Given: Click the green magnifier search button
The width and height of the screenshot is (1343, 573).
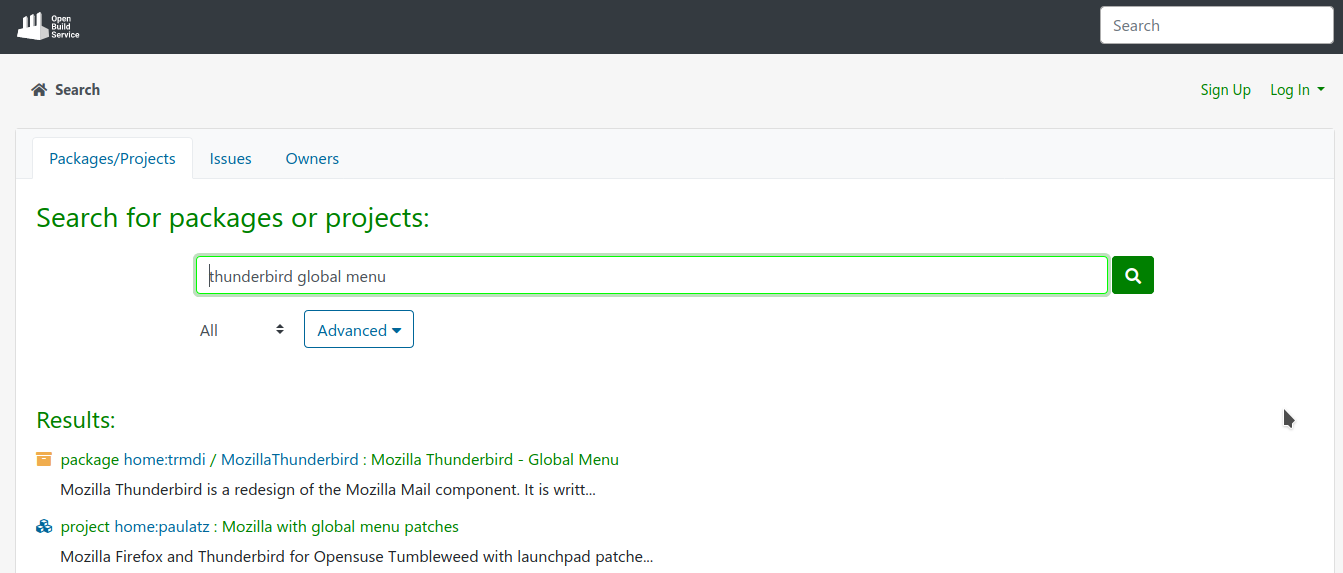Looking at the screenshot, I should pos(1133,275).
